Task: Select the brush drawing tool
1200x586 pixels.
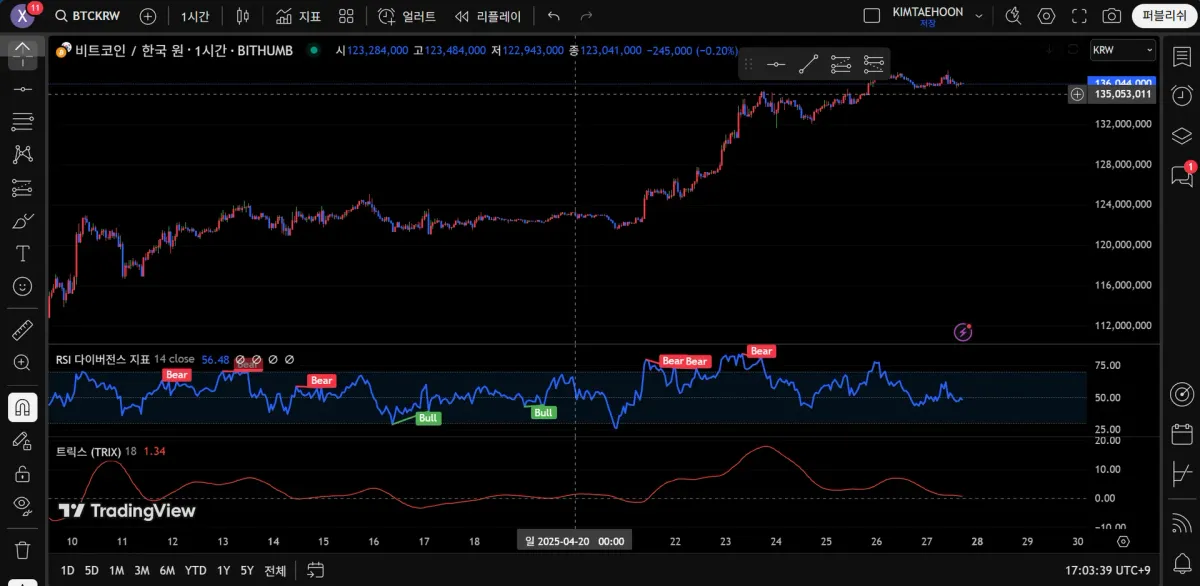Action: click(22, 220)
